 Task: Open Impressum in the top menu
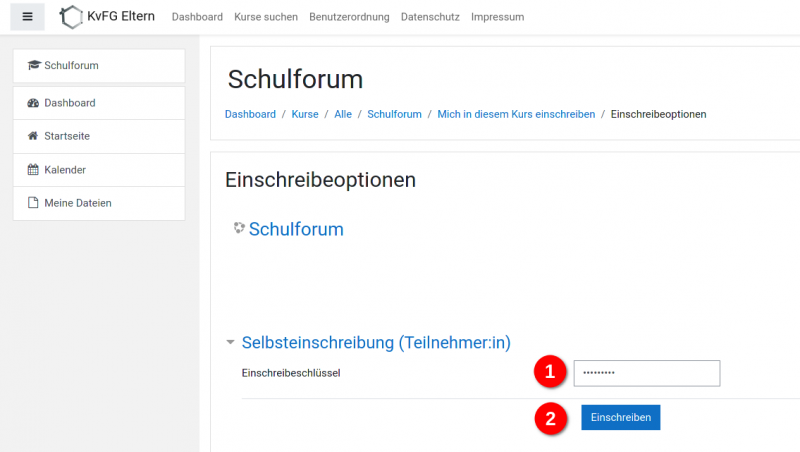click(497, 17)
